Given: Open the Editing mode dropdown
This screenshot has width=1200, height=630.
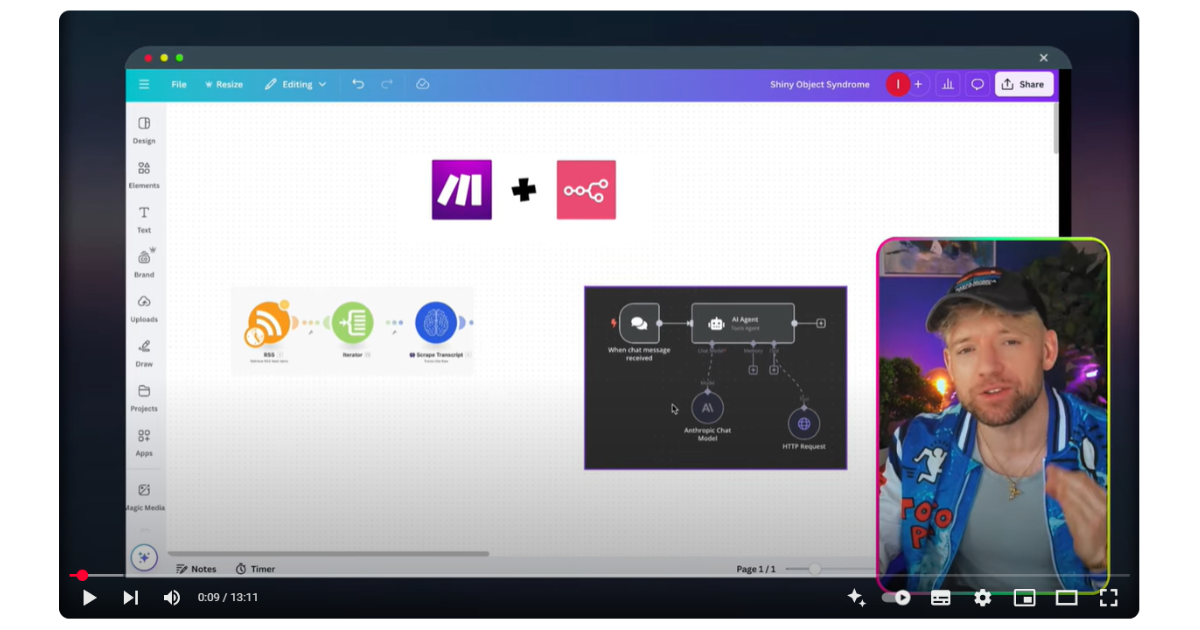Looking at the screenshot, I should coord(295,84).
